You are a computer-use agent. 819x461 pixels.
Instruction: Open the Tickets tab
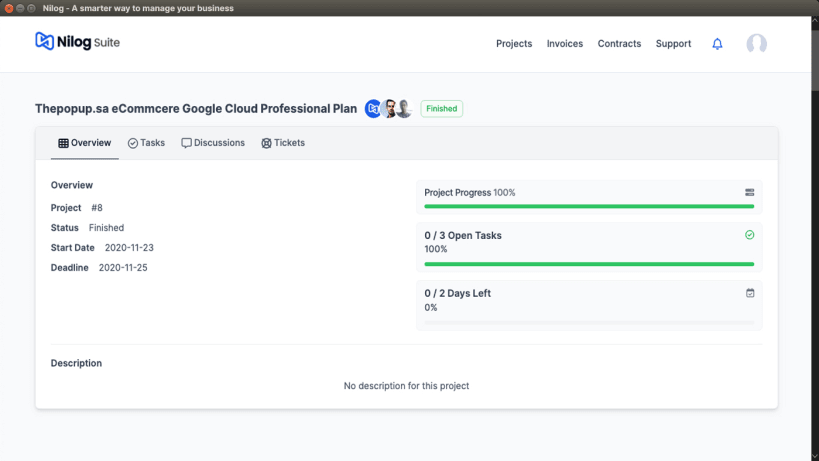(x=283, y=143)
